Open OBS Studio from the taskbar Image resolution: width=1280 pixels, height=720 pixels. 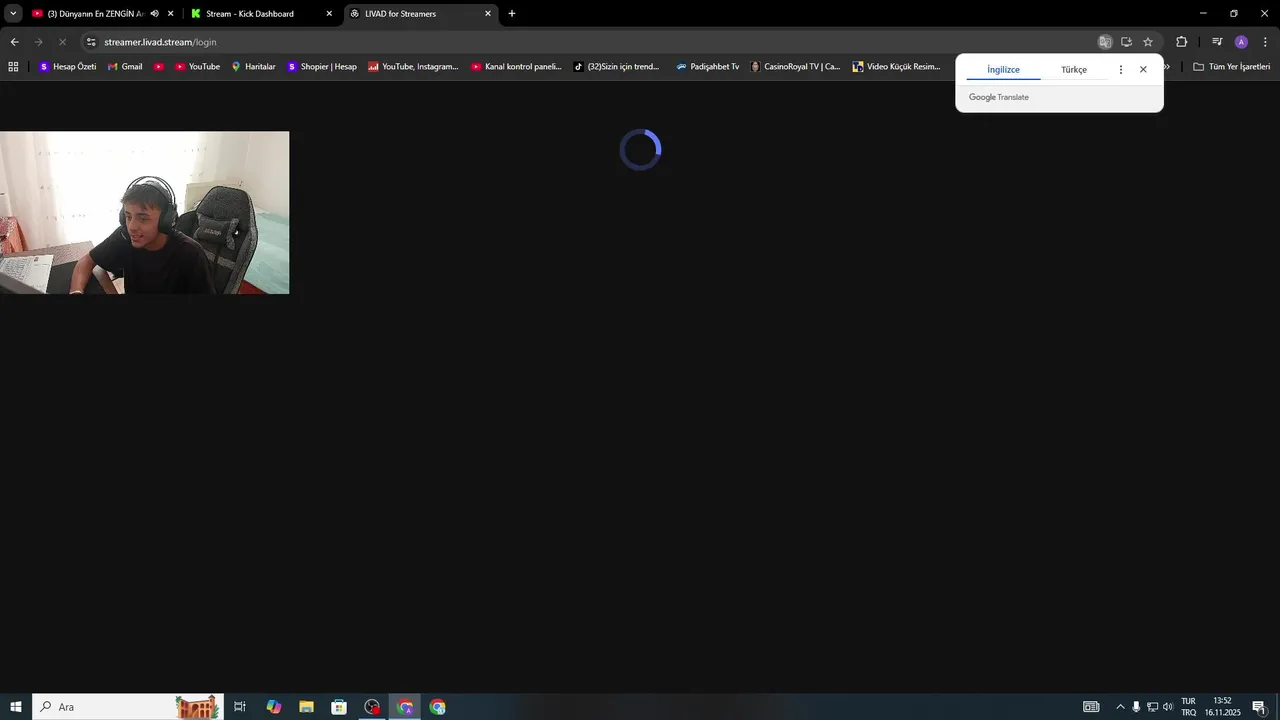372,707
